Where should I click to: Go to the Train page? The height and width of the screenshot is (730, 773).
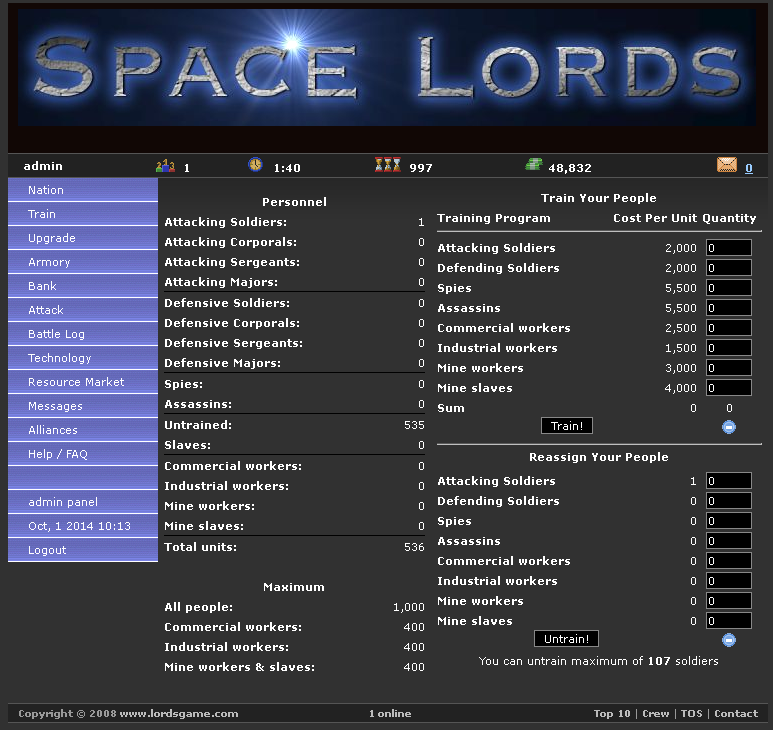83,214
